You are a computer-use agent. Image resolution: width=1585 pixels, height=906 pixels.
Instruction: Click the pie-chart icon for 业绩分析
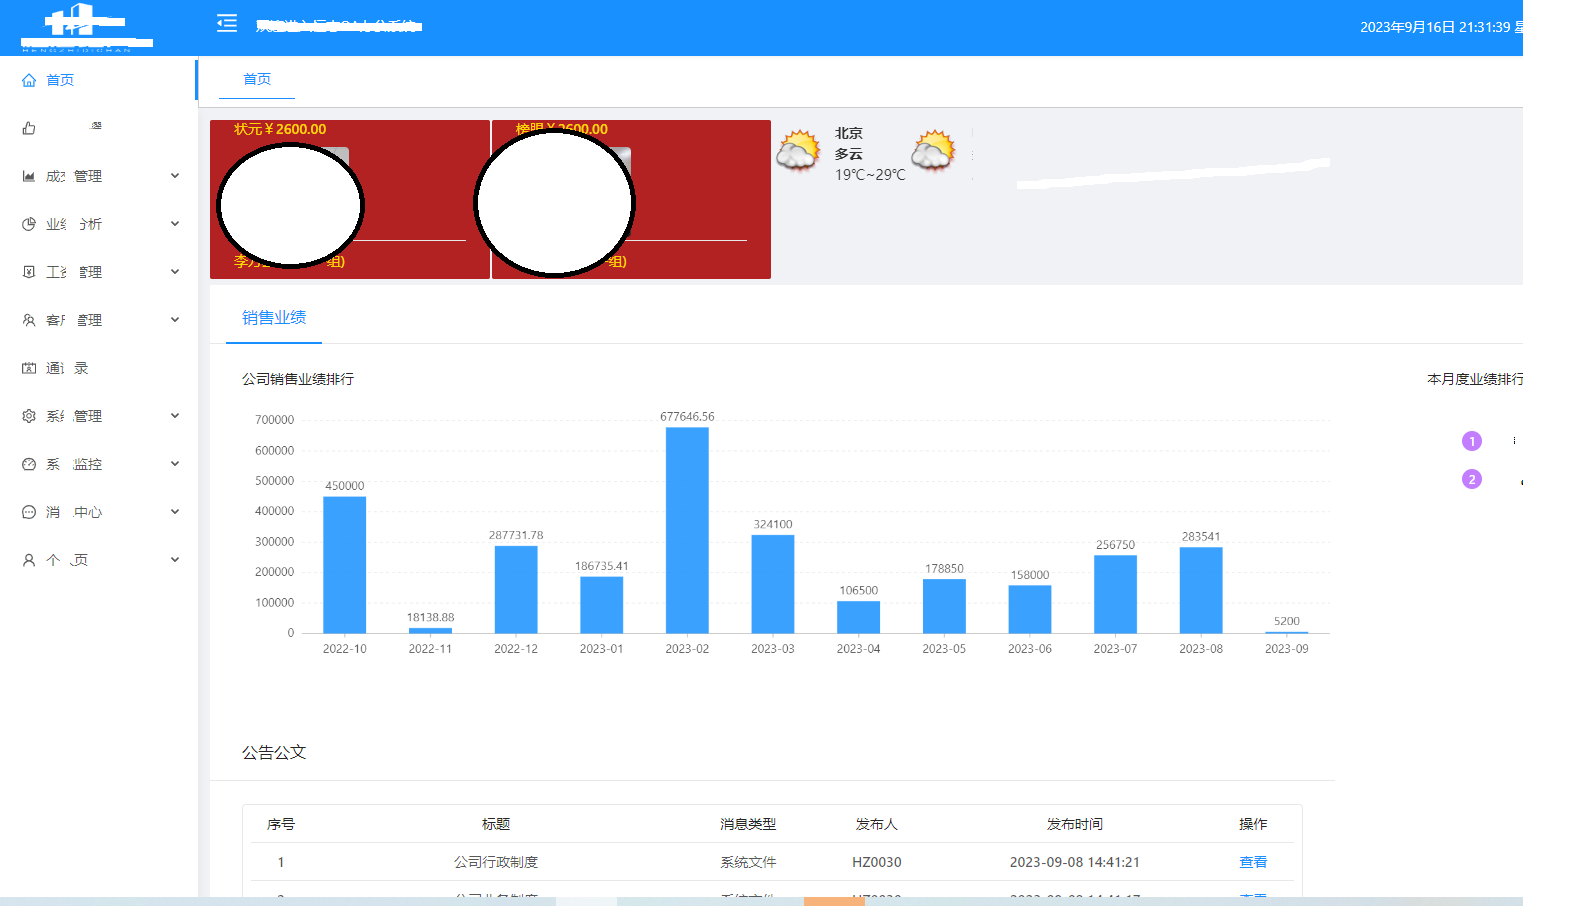(29, 224)
